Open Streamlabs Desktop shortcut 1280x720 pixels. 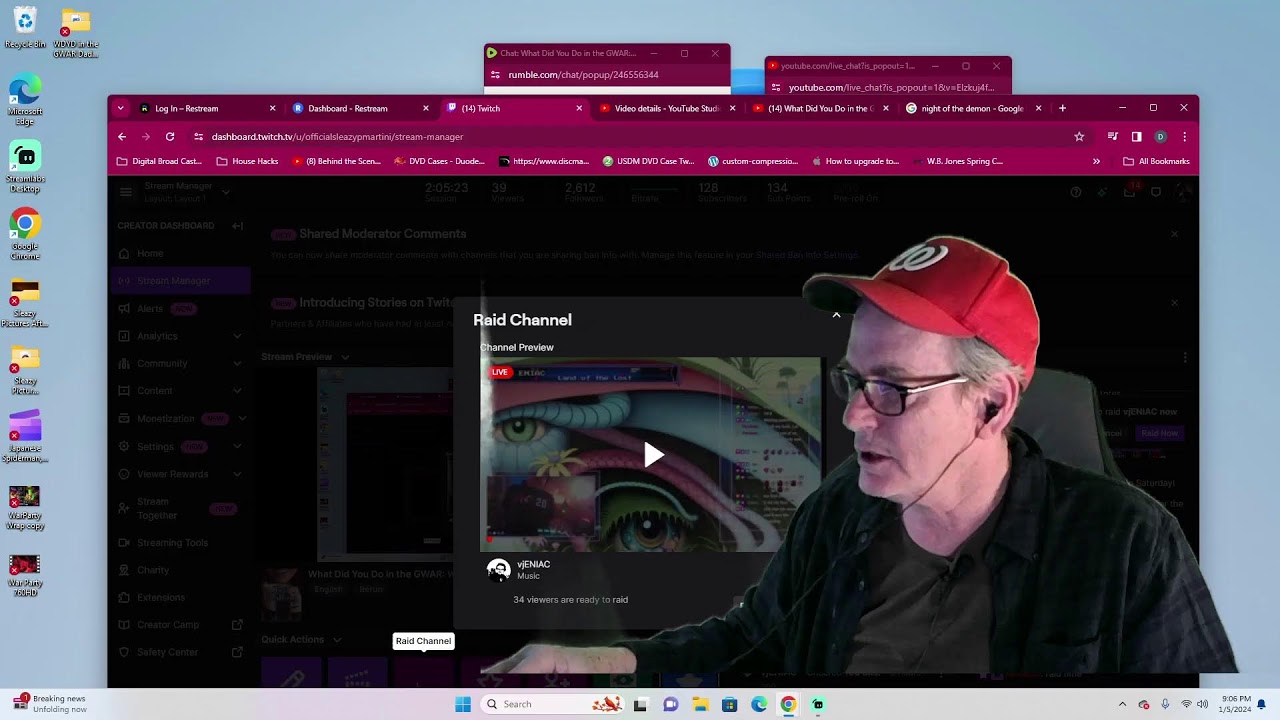coord(25,168)
